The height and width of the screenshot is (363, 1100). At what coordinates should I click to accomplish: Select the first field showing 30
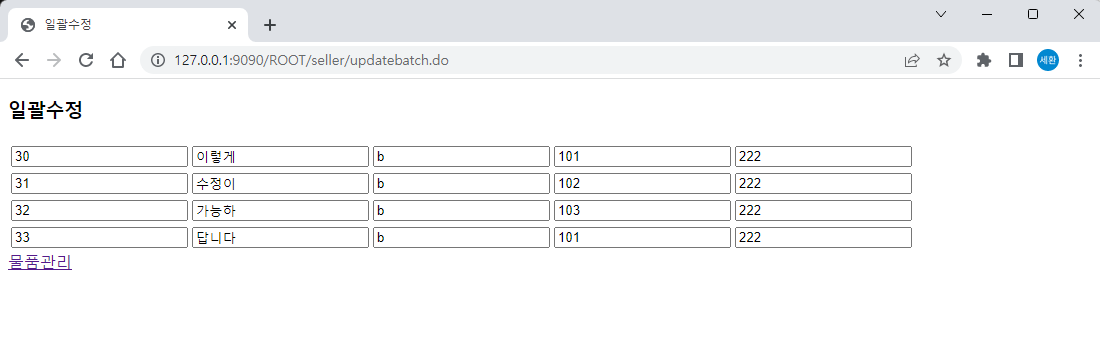click(x=100, y=157)
